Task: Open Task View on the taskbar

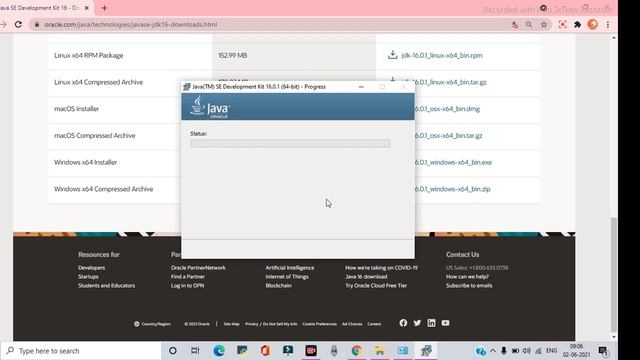Action: [x=195, y=351]
